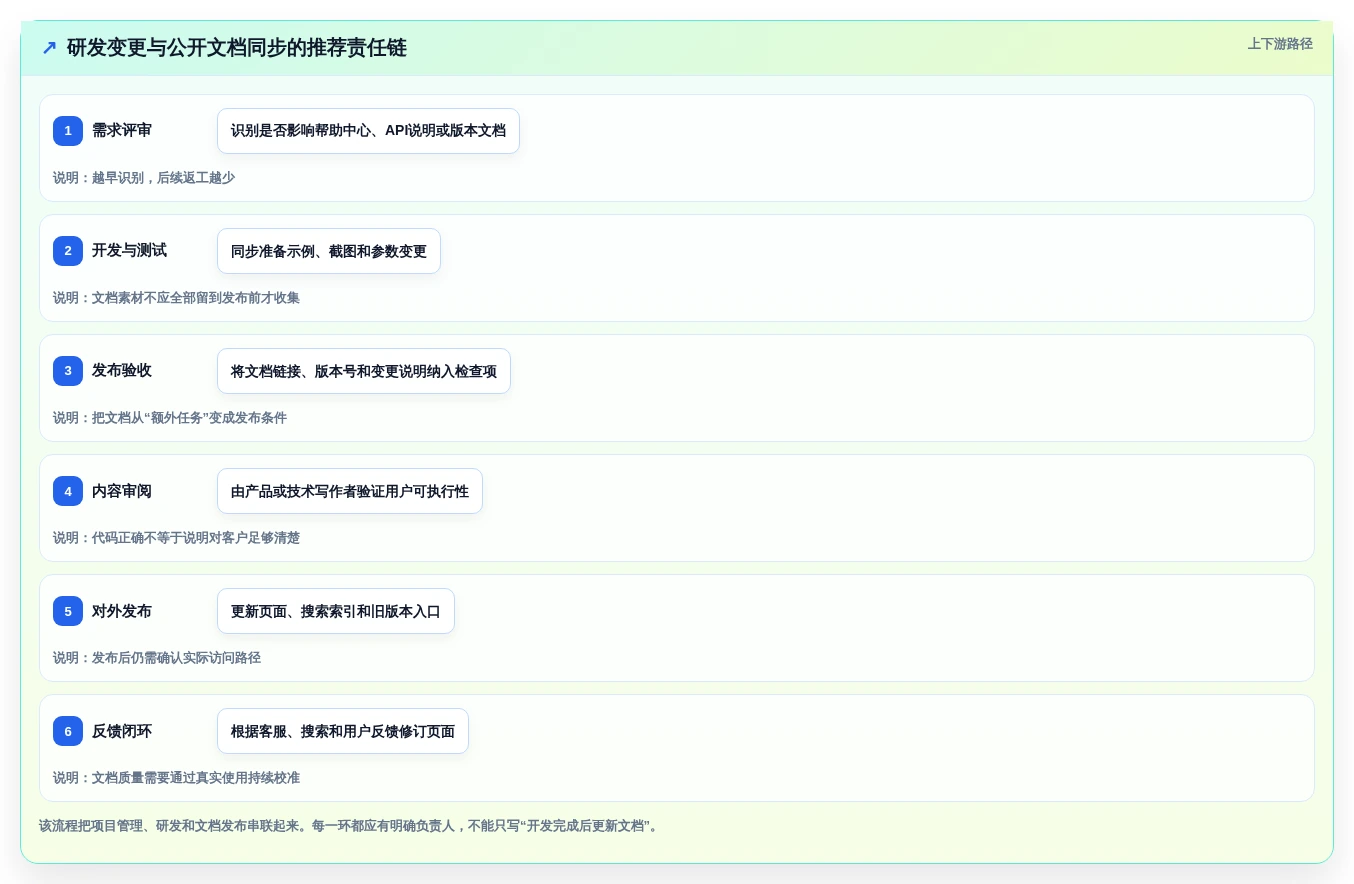The image size is (1354, 884).
Task: Click the 反馈闭环 step name
Action: click(x=122, y=731)
